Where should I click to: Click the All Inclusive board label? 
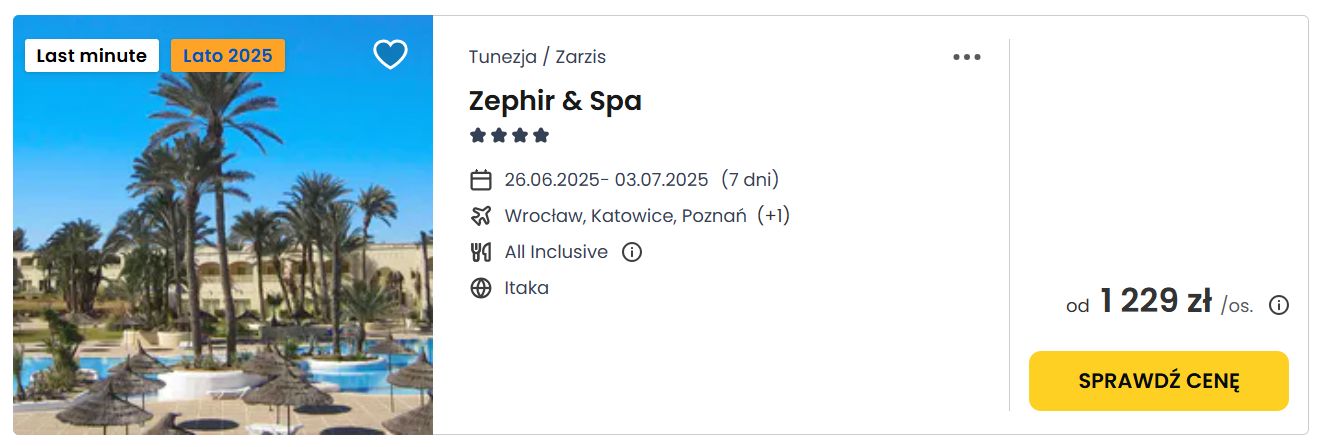pyautogui.click(x=556, y=252)
